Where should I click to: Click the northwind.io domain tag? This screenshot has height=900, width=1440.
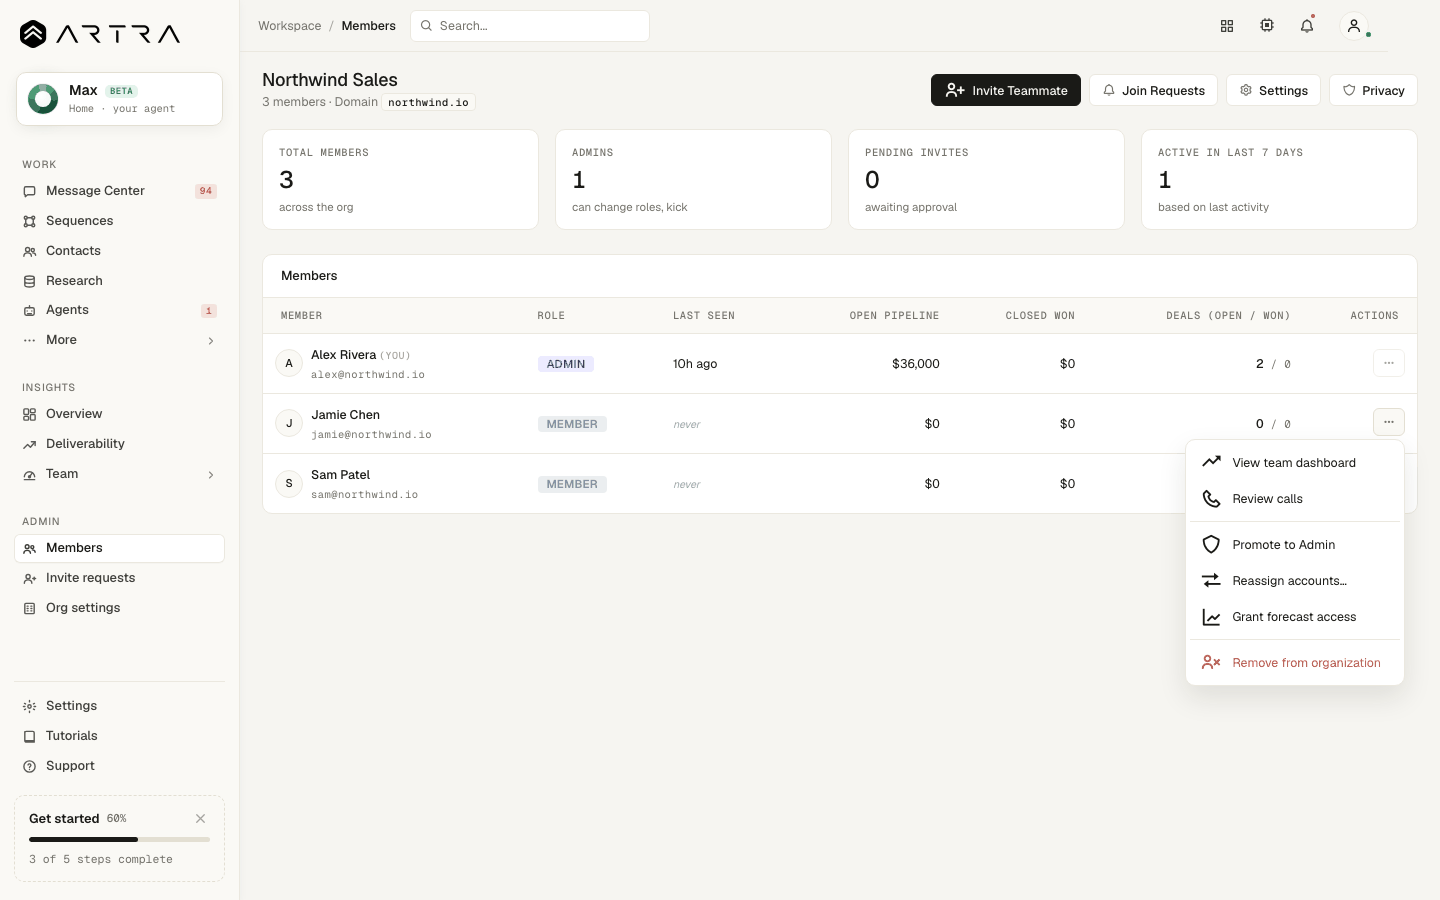coord(428,102)
